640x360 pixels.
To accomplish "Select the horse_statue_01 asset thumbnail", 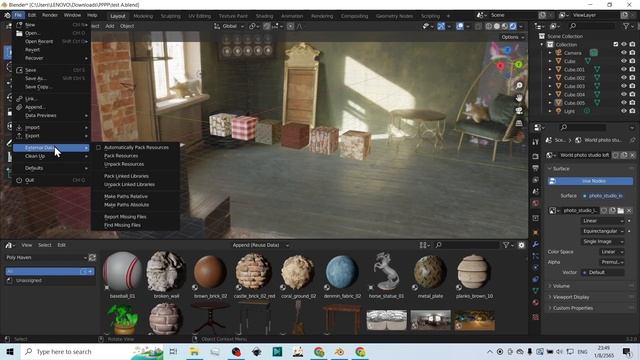I will coord(386,275).
